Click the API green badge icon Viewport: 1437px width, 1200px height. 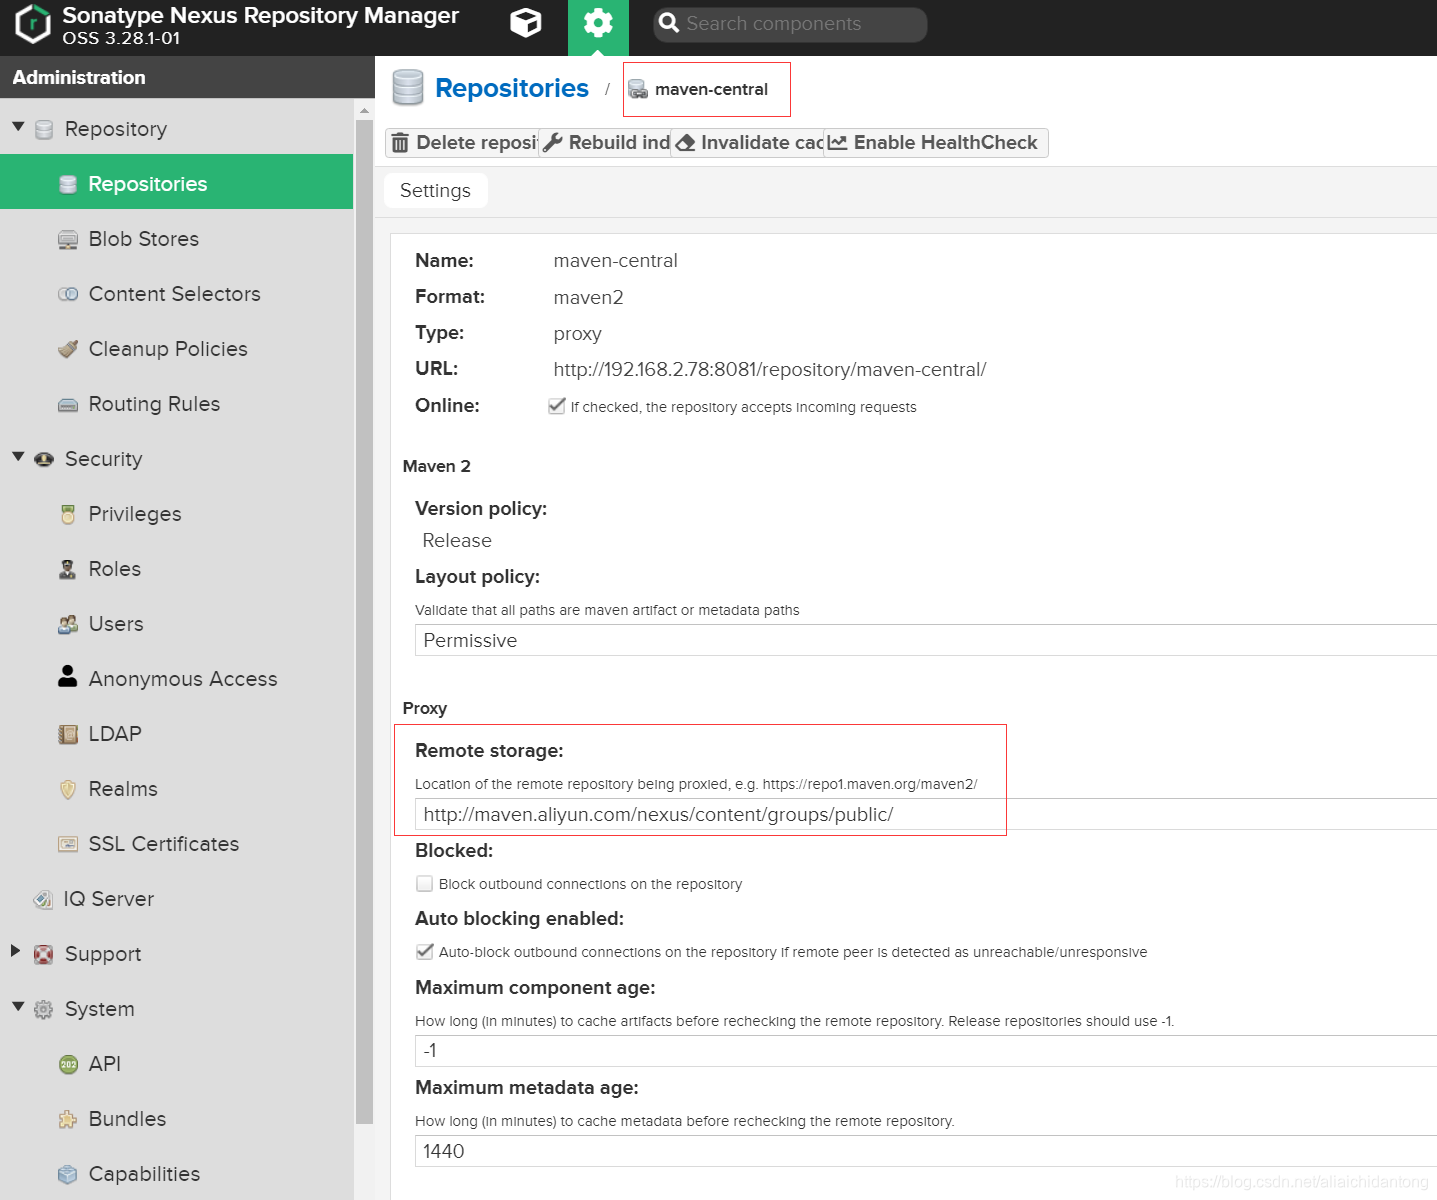pyautogui.click(x=68, y=1064)
